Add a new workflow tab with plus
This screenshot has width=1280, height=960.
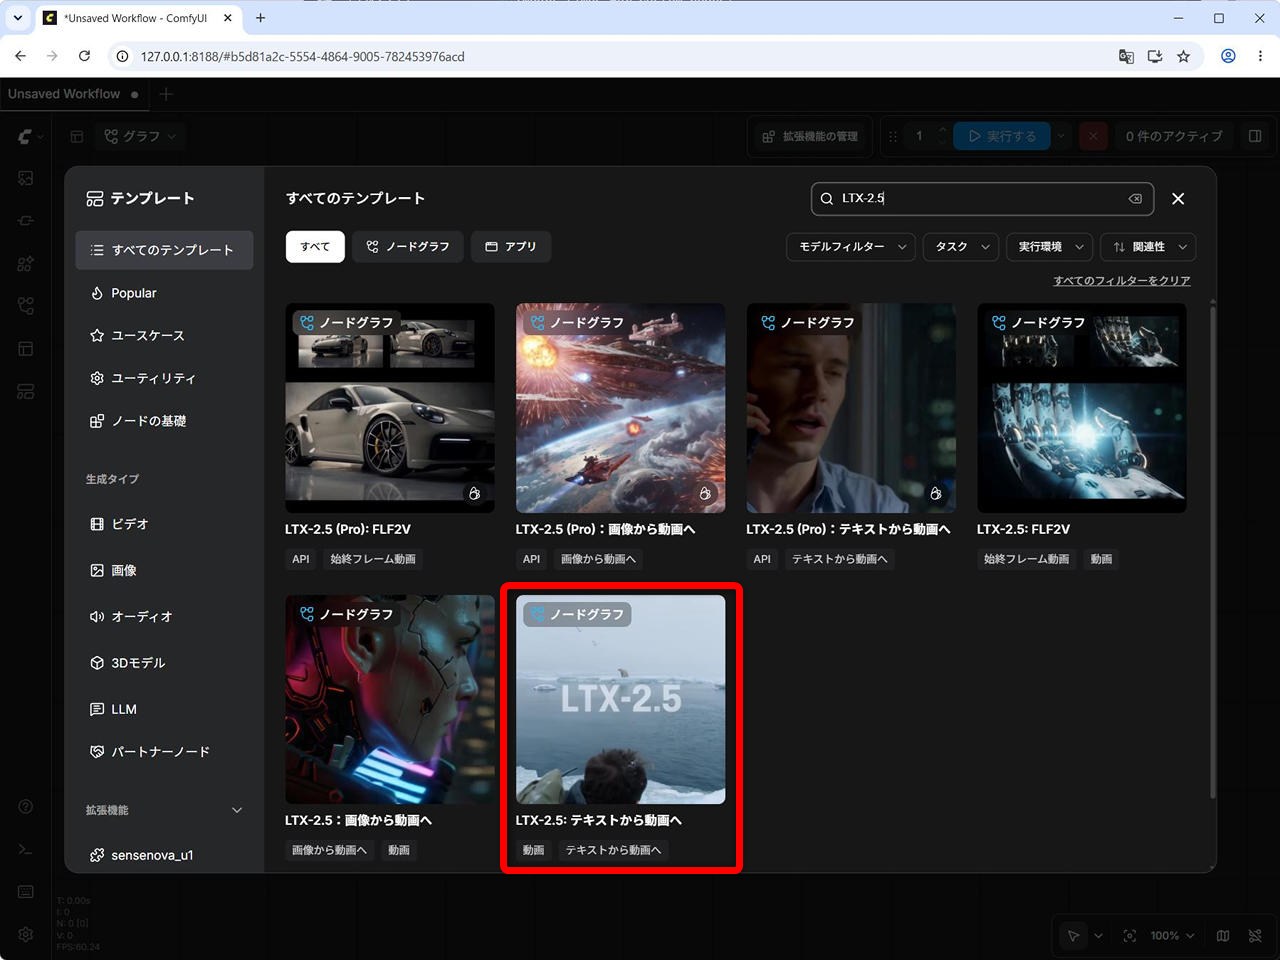[x=166, y=94]
